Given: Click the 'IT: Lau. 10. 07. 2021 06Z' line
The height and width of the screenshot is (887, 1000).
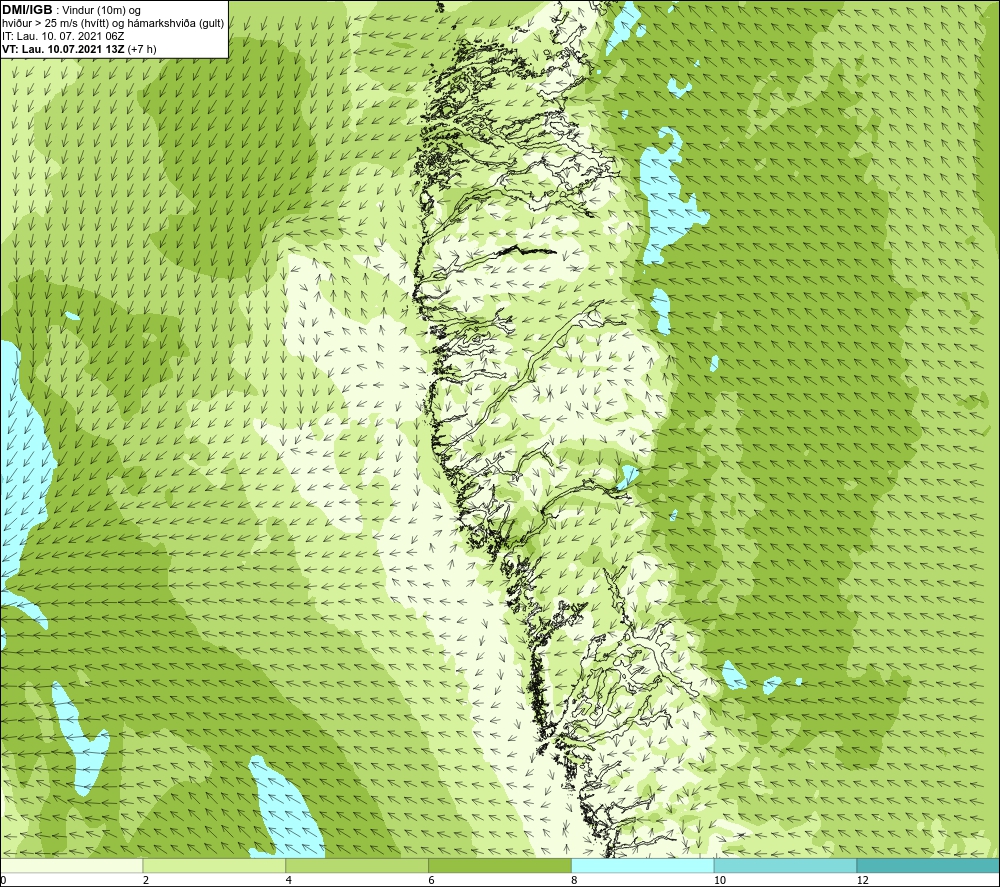Looking at the screenshot, I should (63, 36).
